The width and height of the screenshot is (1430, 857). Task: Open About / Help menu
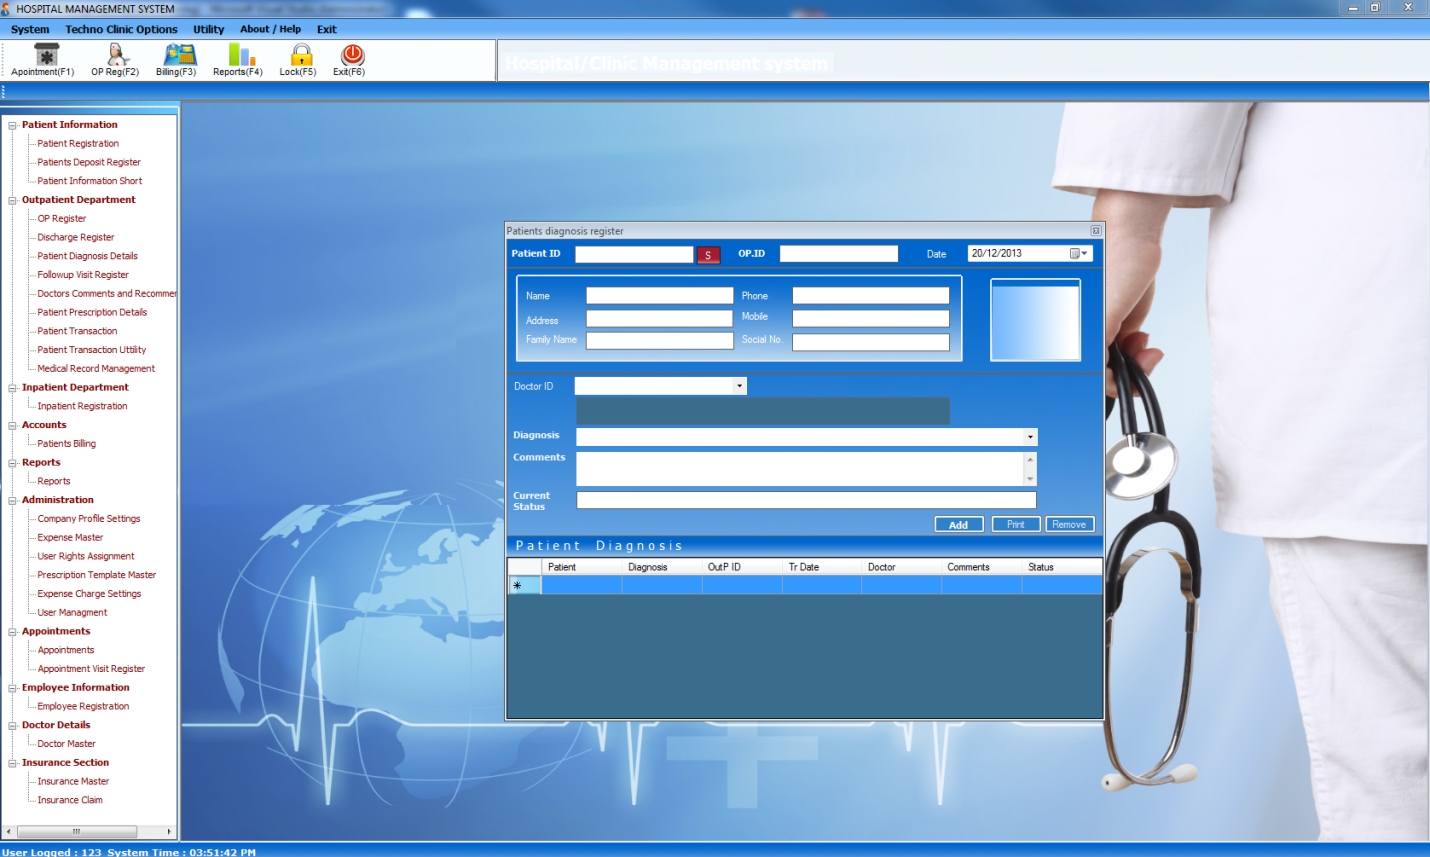(x=270, y=29)
